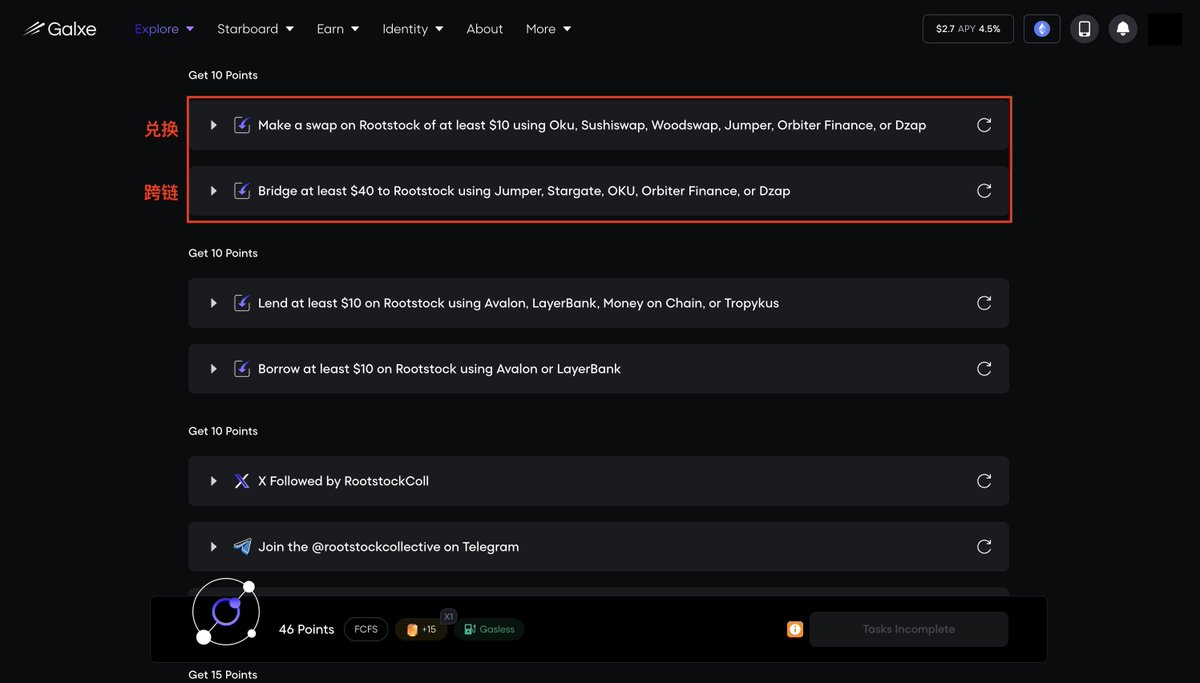Click the quest icon on the Lend task
This screenshot has width=1200, height=683.
coord(241,303)
